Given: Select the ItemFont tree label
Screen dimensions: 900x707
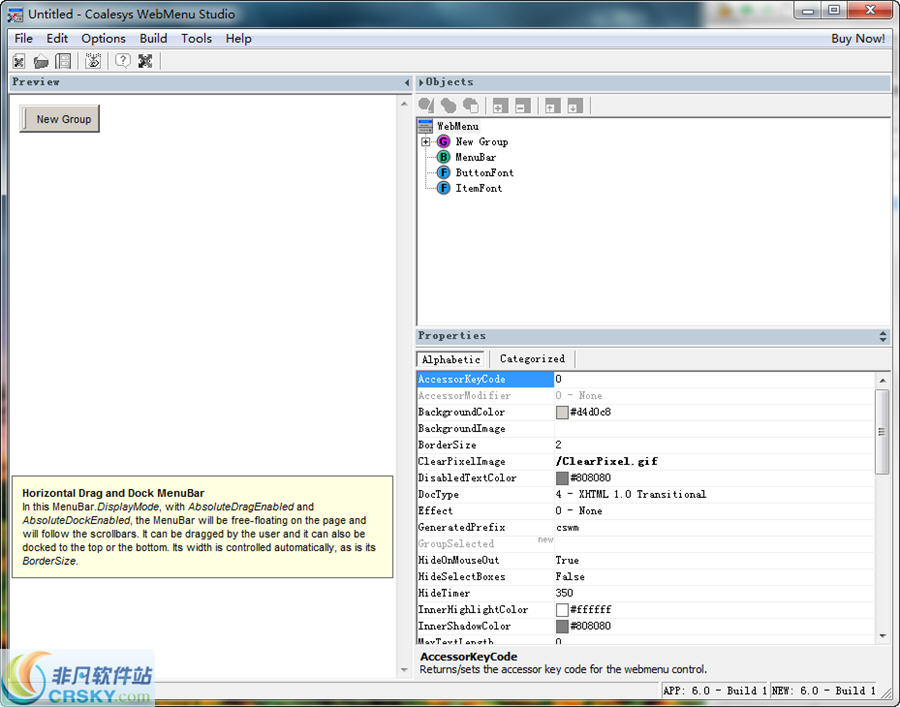Looking at the screenshot, I should tap(479, 188).
